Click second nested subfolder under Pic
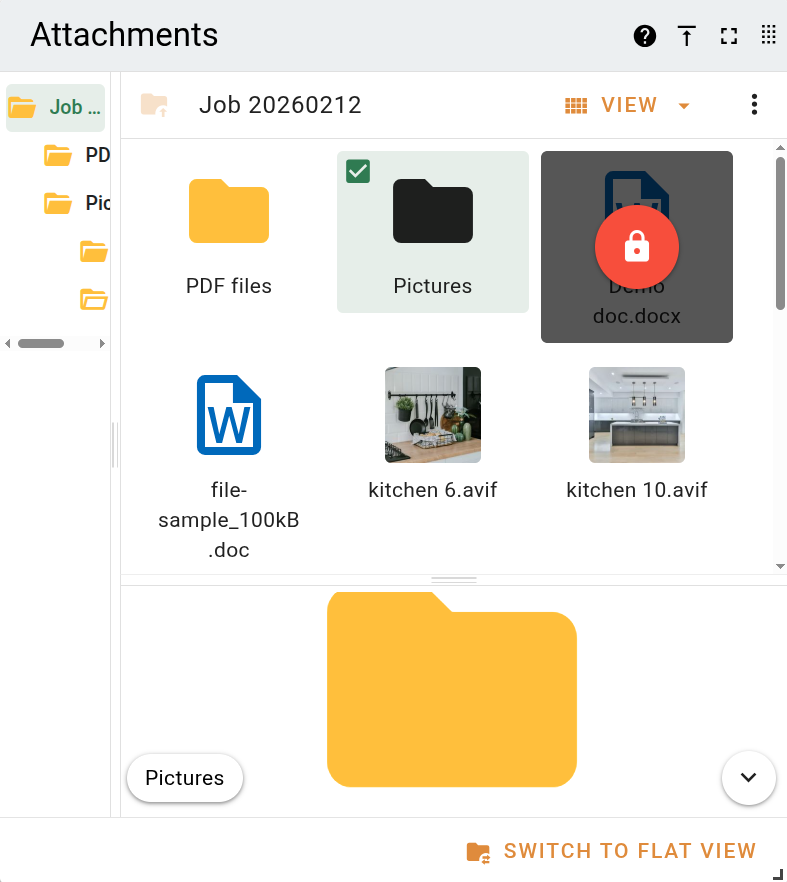This screenshot has width=787, height=882. pyautogui.click(x=93, y=299)
